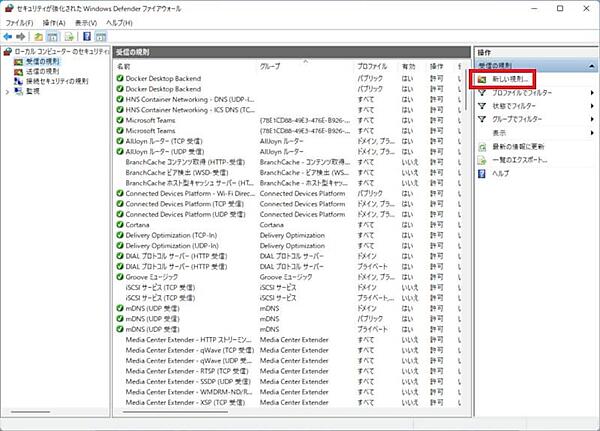Select Media Center Extender - qWave (TCP 受信)
Image resolution: width=600 pixels, height=431 pixels.
pos(189,350)
